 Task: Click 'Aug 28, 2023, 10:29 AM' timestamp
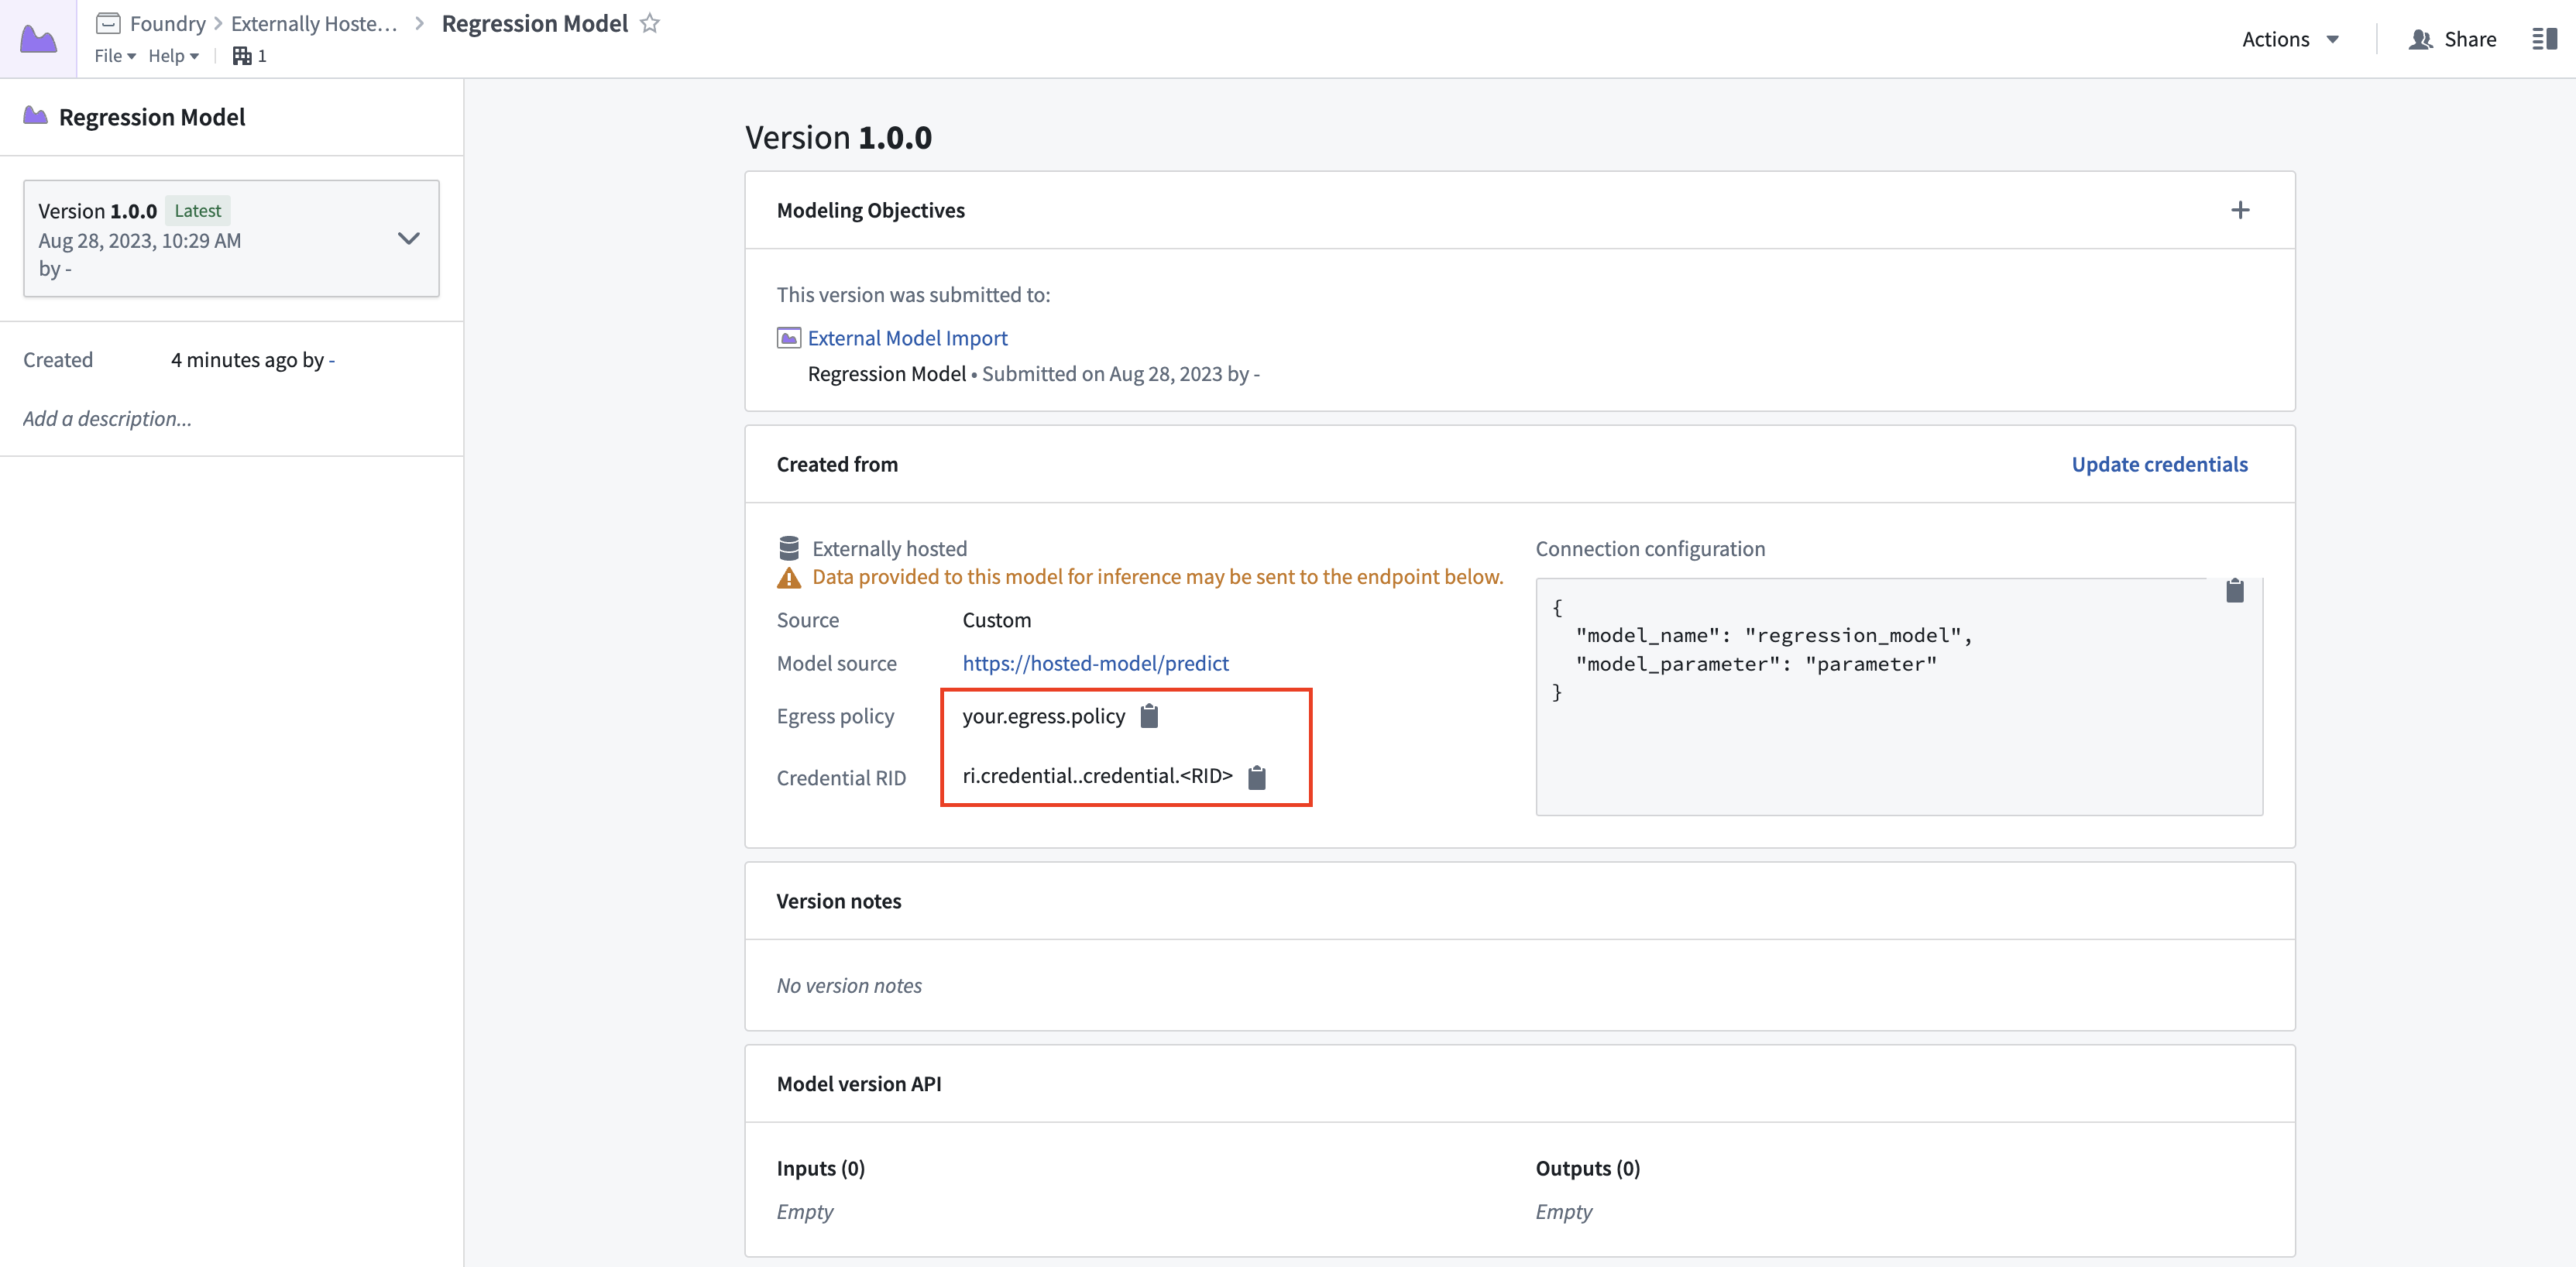click(139, 241)
